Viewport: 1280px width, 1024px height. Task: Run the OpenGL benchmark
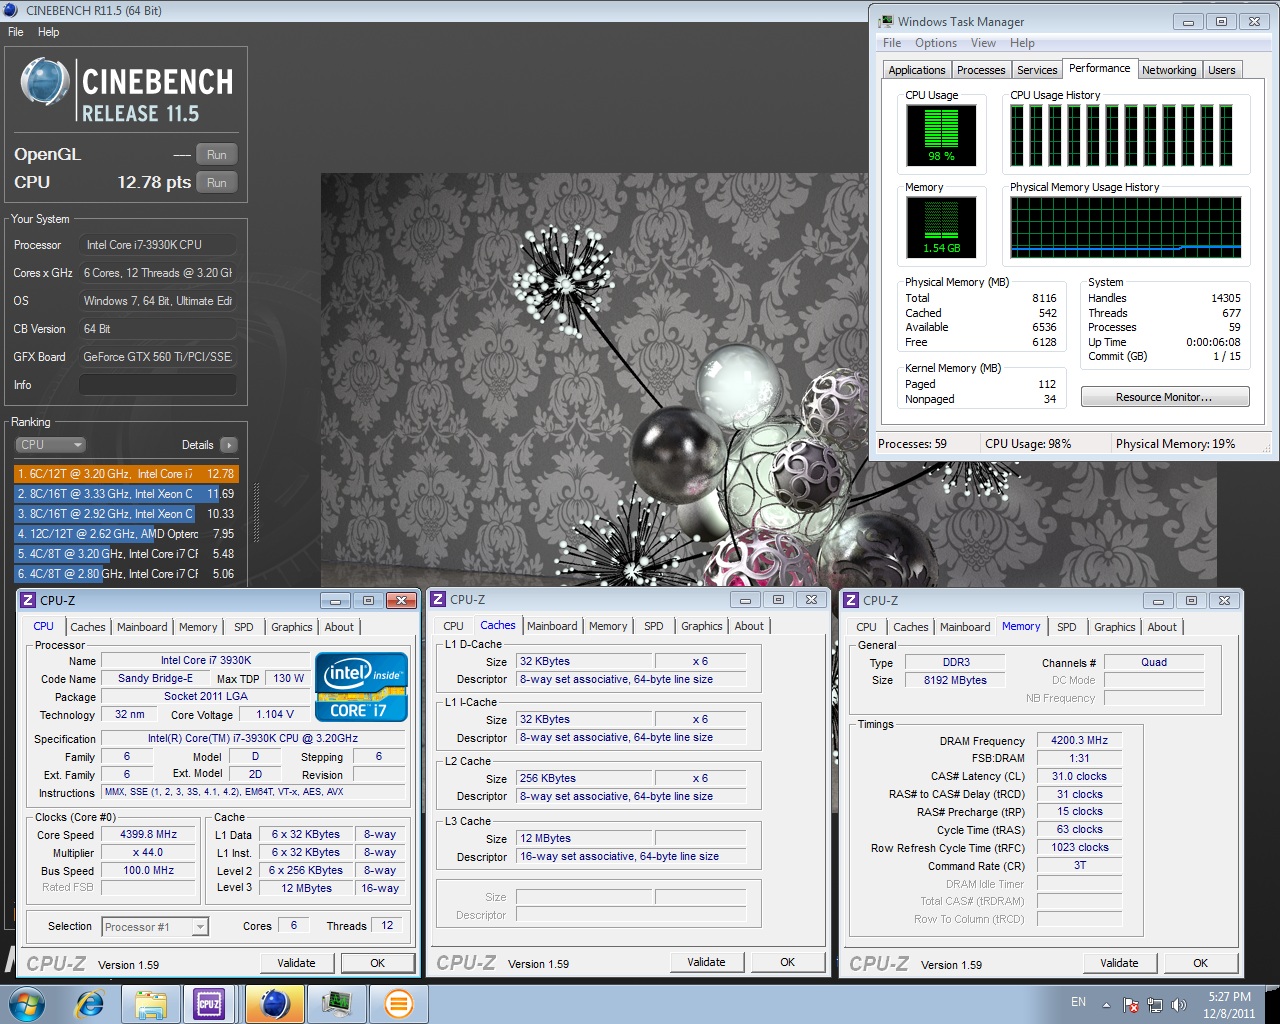click(x=217, y=155)
